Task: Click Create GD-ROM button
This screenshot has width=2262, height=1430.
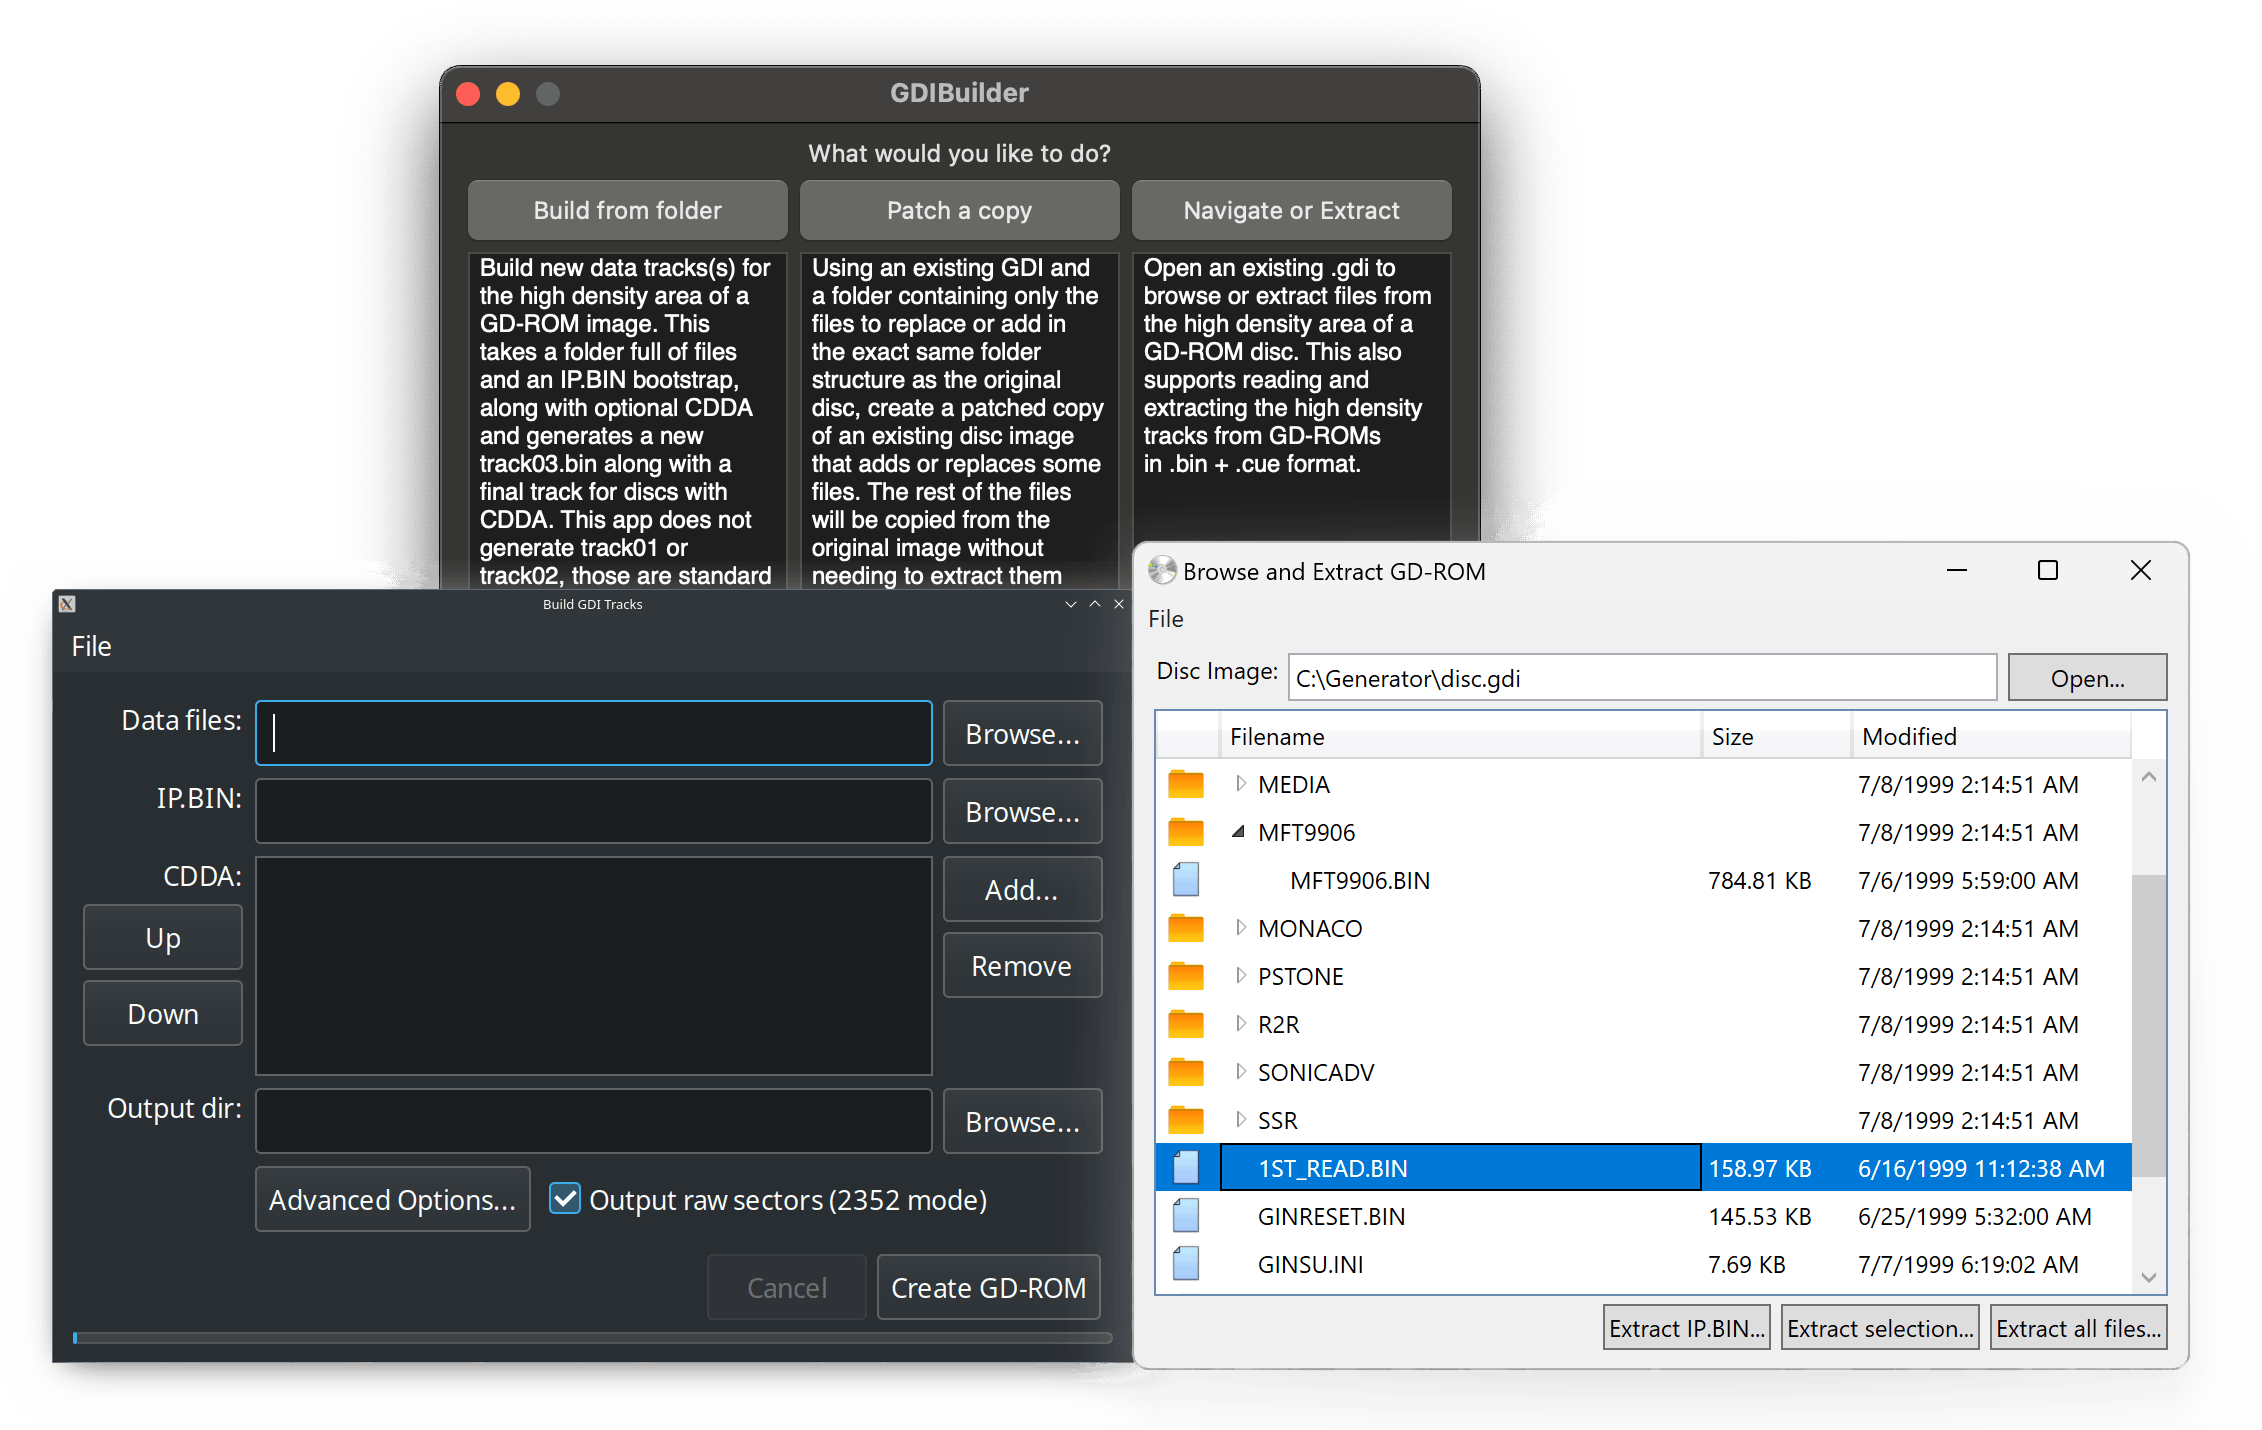Action: tap(989, 1287)
